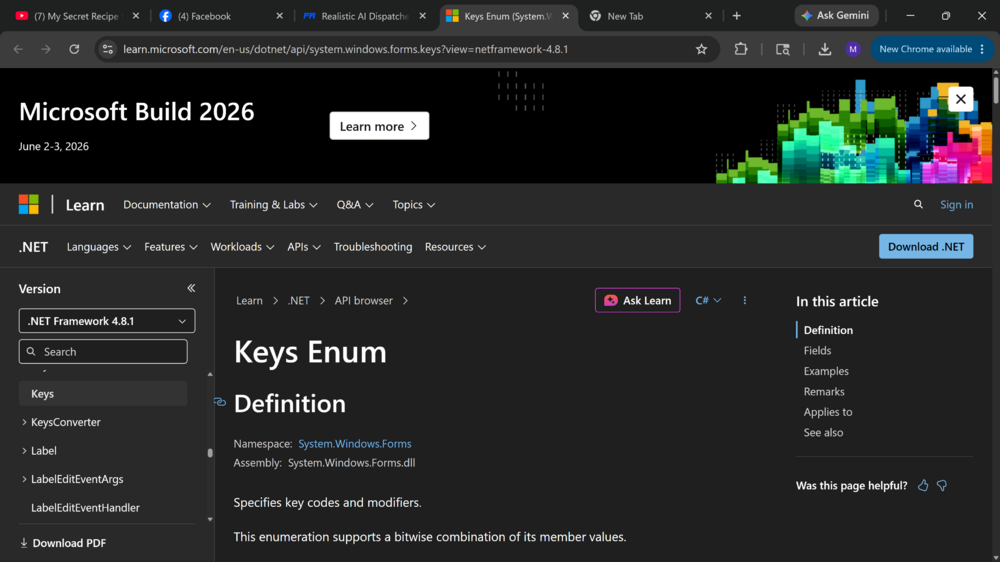Reload the page with the refresh icon
Screen dimensions: 1000x562
(x=74, y=49)
